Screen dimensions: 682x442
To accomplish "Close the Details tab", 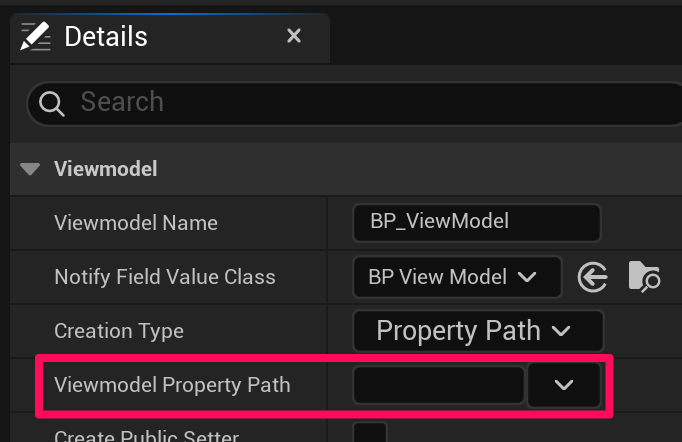I will (294, 36).
